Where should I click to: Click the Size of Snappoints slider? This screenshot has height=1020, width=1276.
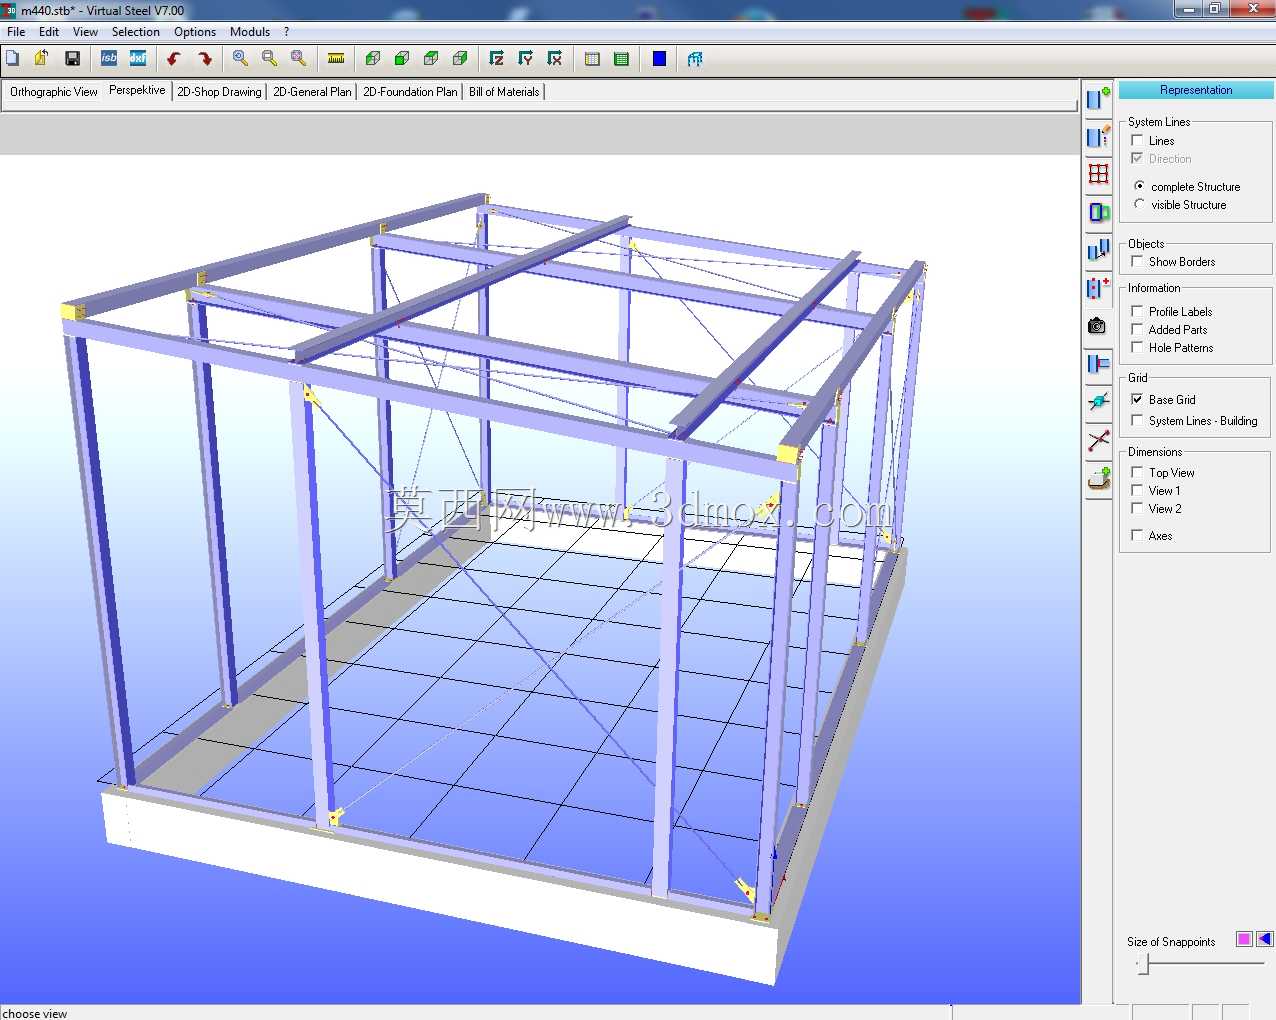(x=1200, y=964)
